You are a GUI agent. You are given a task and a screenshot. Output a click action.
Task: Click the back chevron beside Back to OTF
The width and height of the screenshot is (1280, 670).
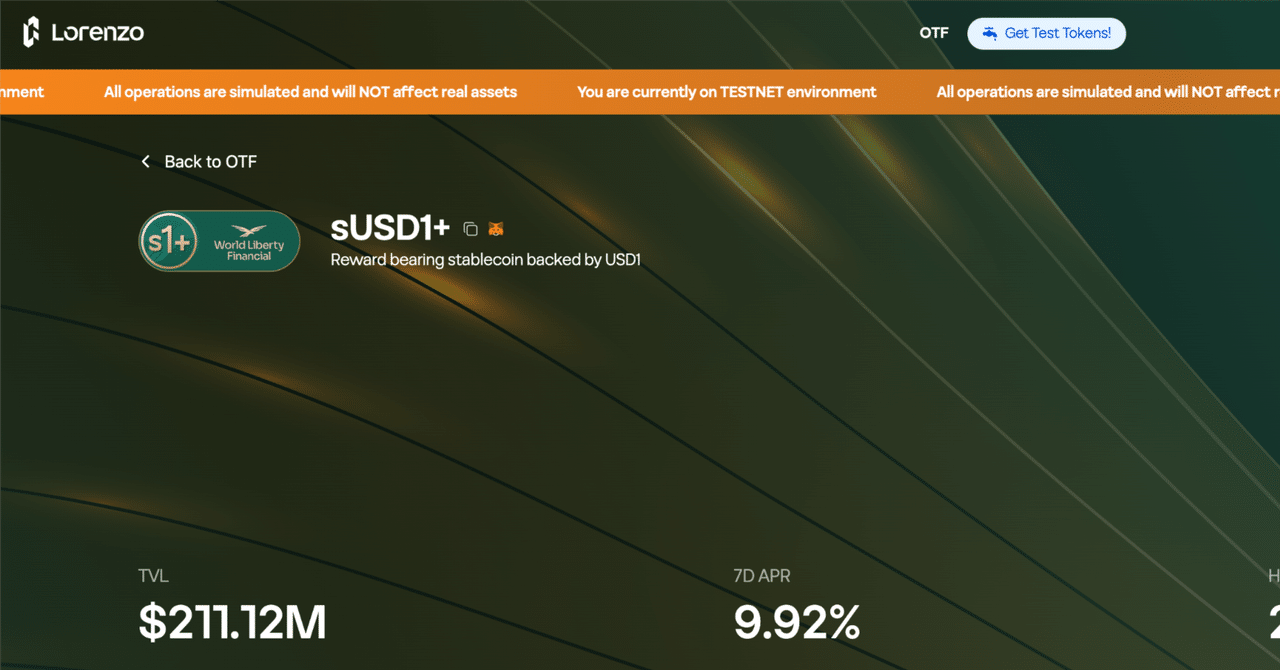point(146,161)
